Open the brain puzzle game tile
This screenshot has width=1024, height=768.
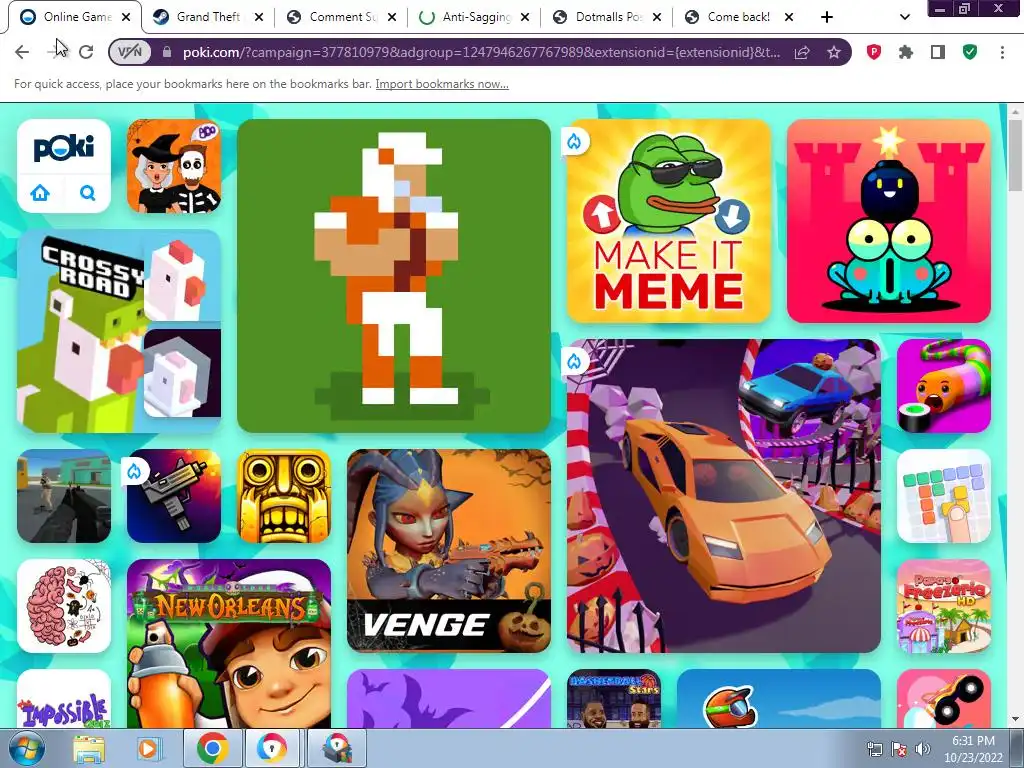(64, 606)
